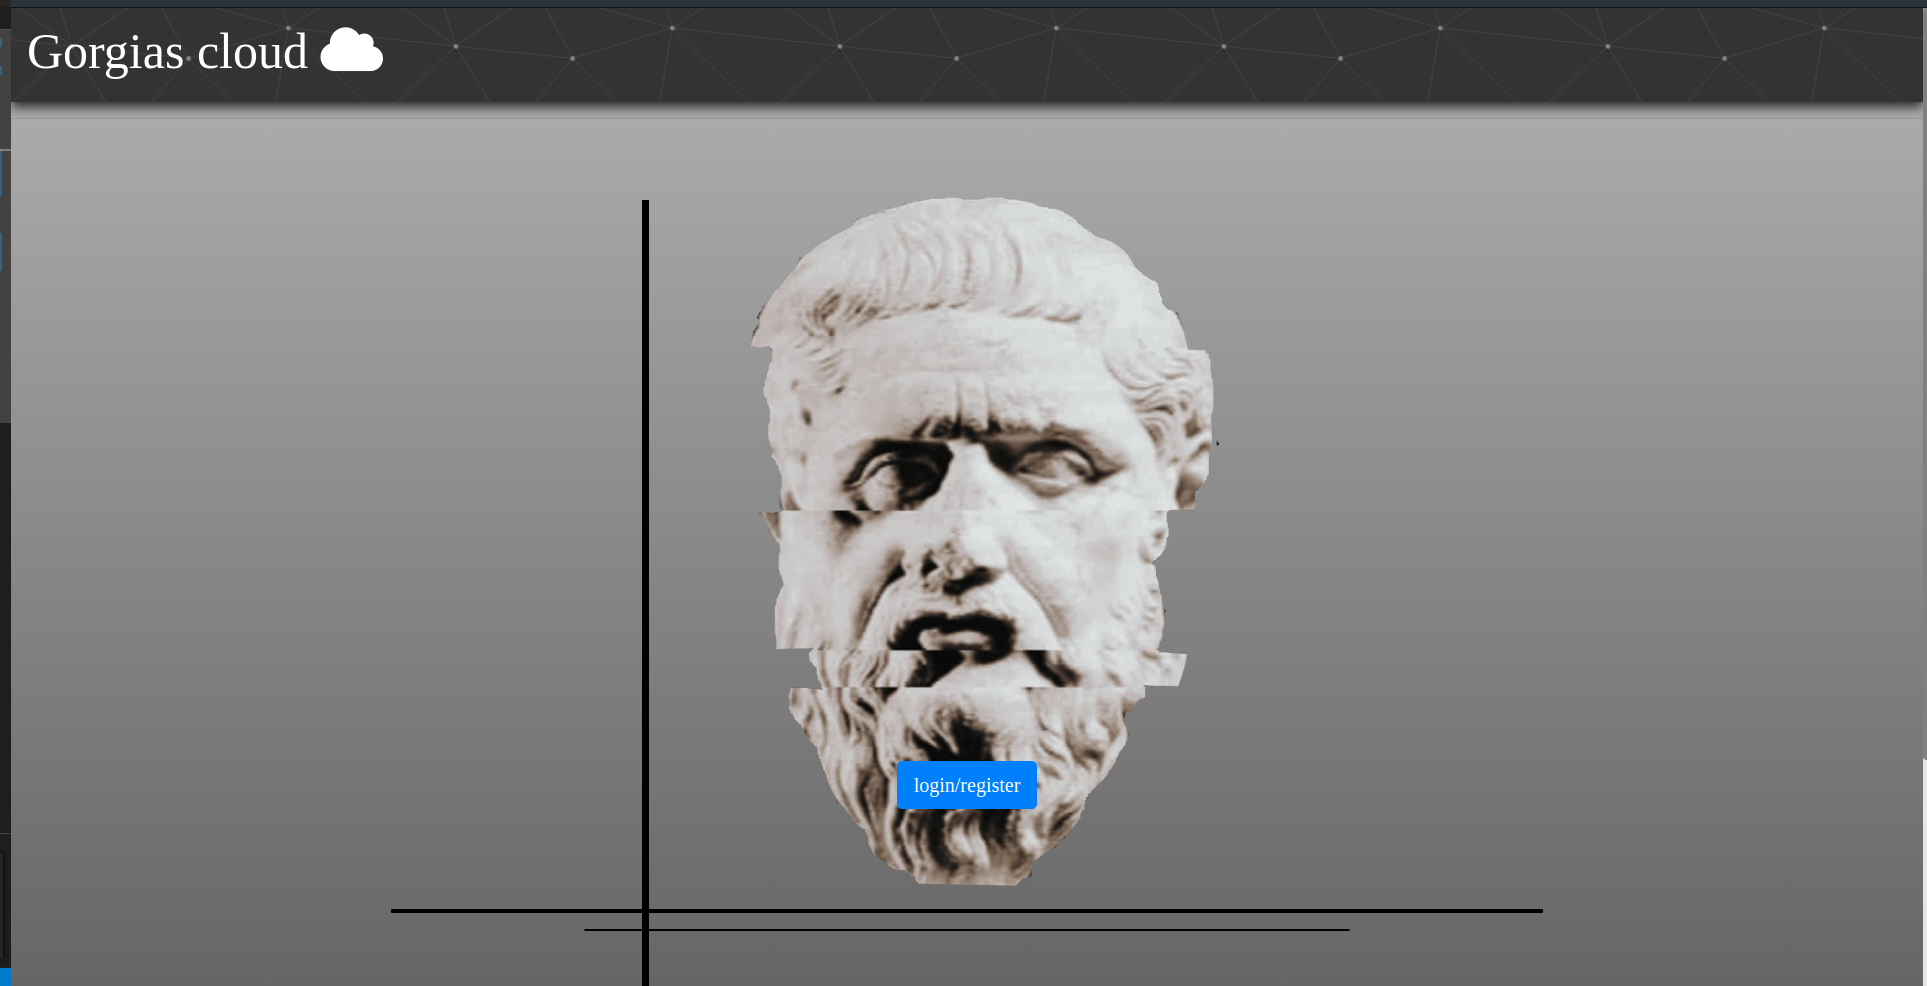Click the word "cloud" in the title
1927x986 pixels.
tap(252, 52)
